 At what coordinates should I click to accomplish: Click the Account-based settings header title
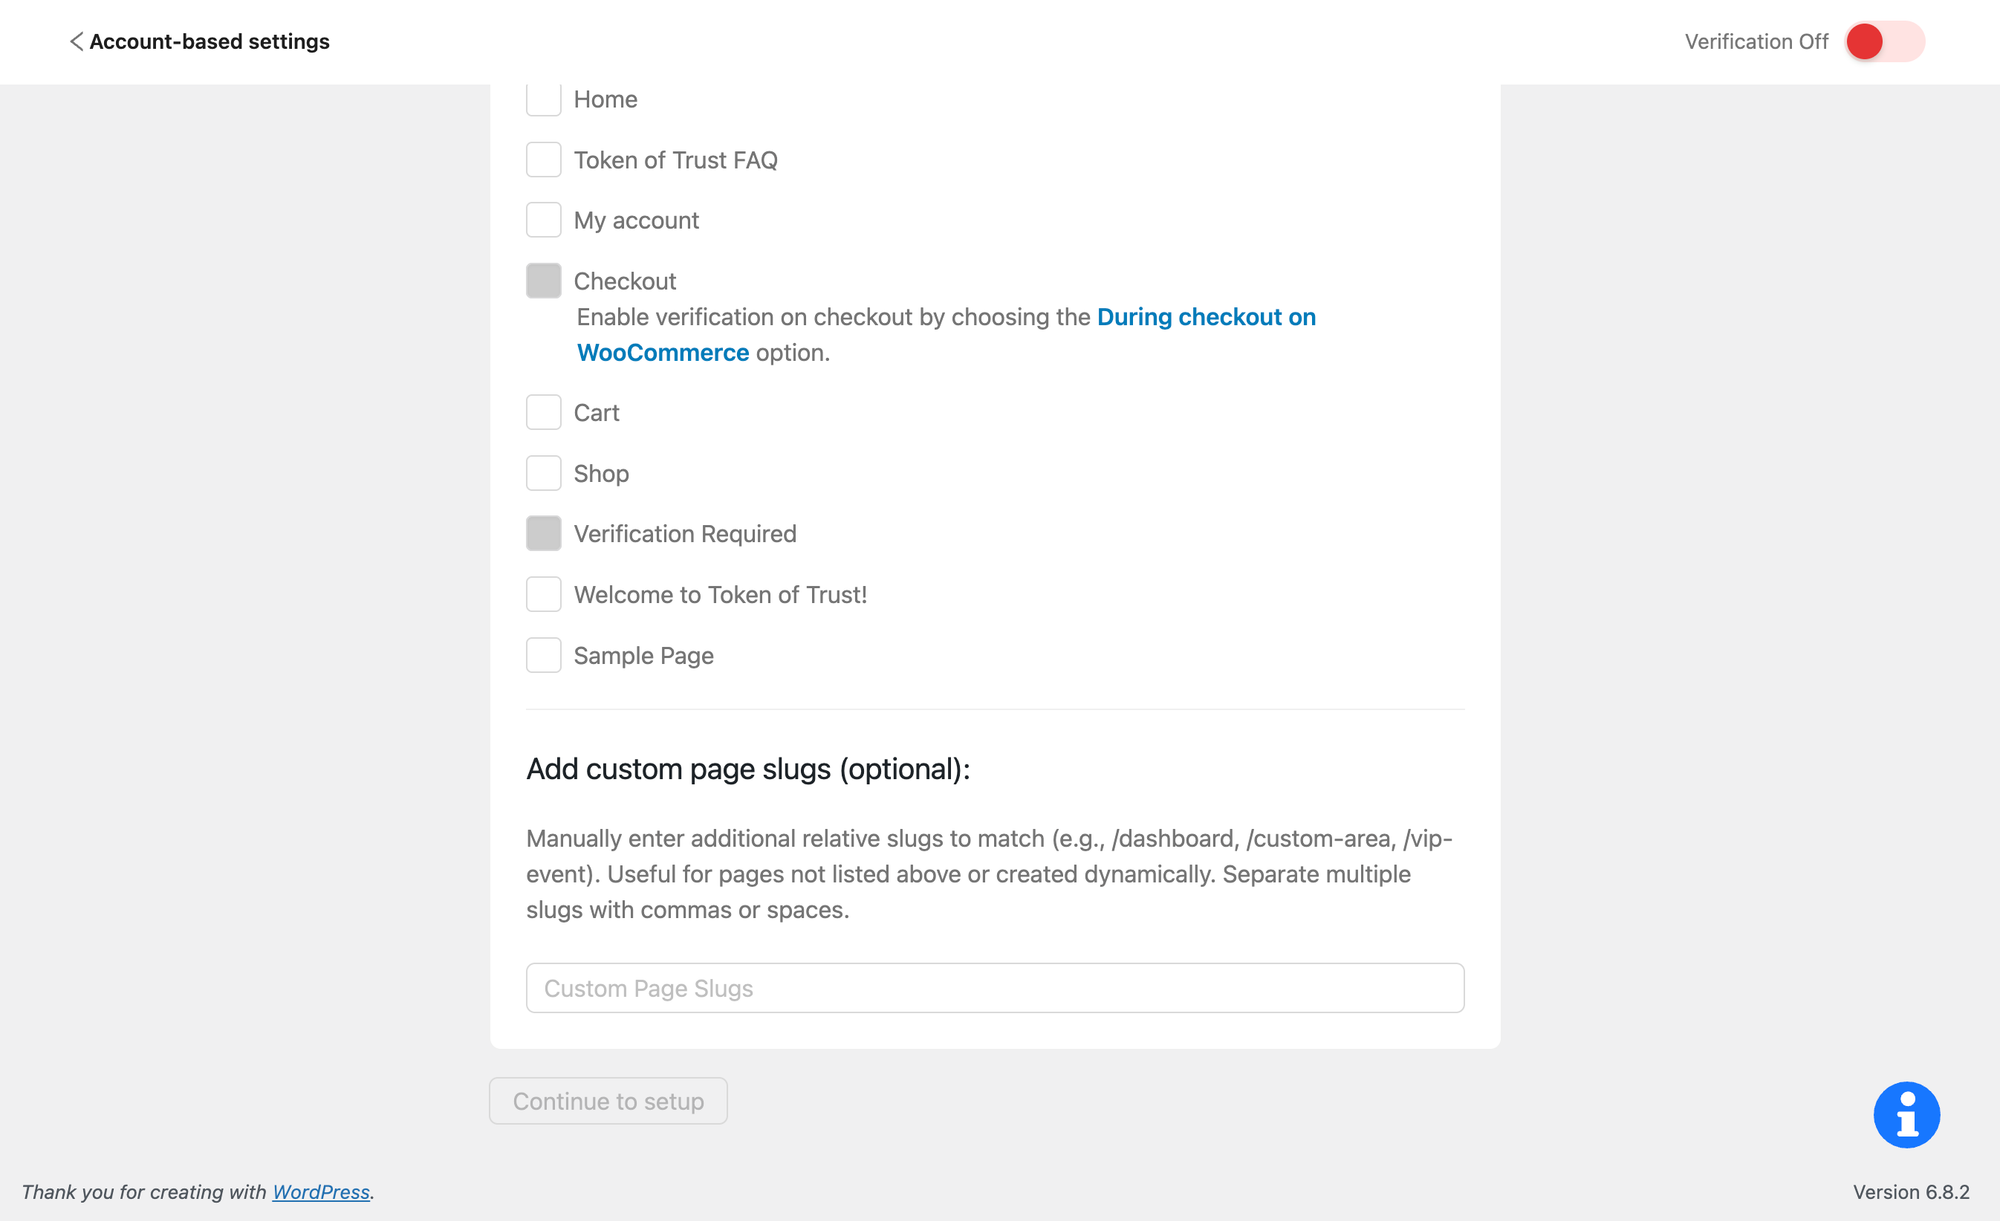209,41
